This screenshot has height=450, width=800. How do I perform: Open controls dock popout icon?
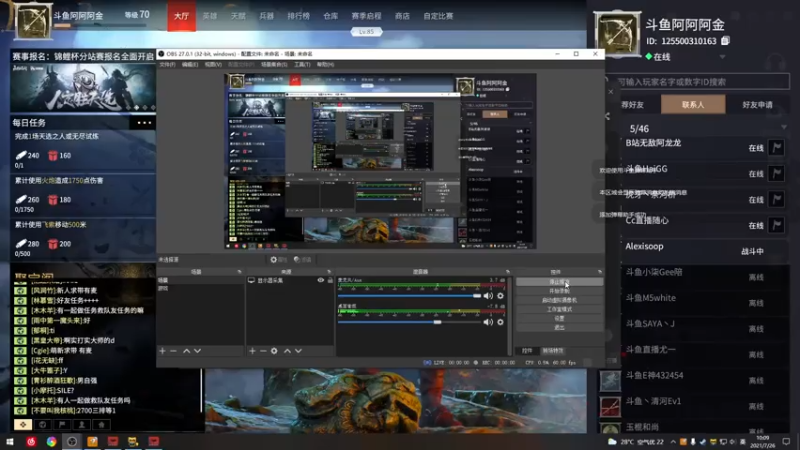click(600, 272)
